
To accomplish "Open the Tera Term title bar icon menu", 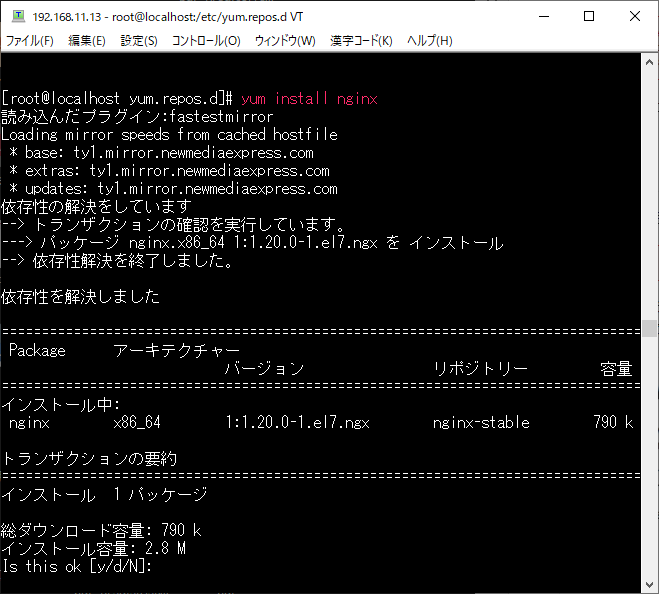I will coord(17,17).
